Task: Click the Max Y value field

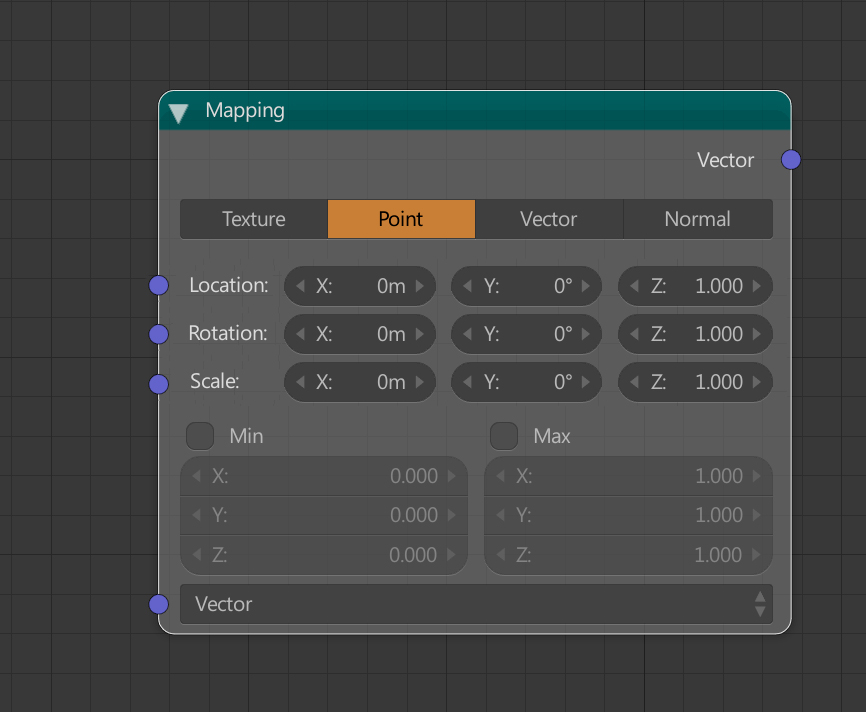Action: (629, 515)
